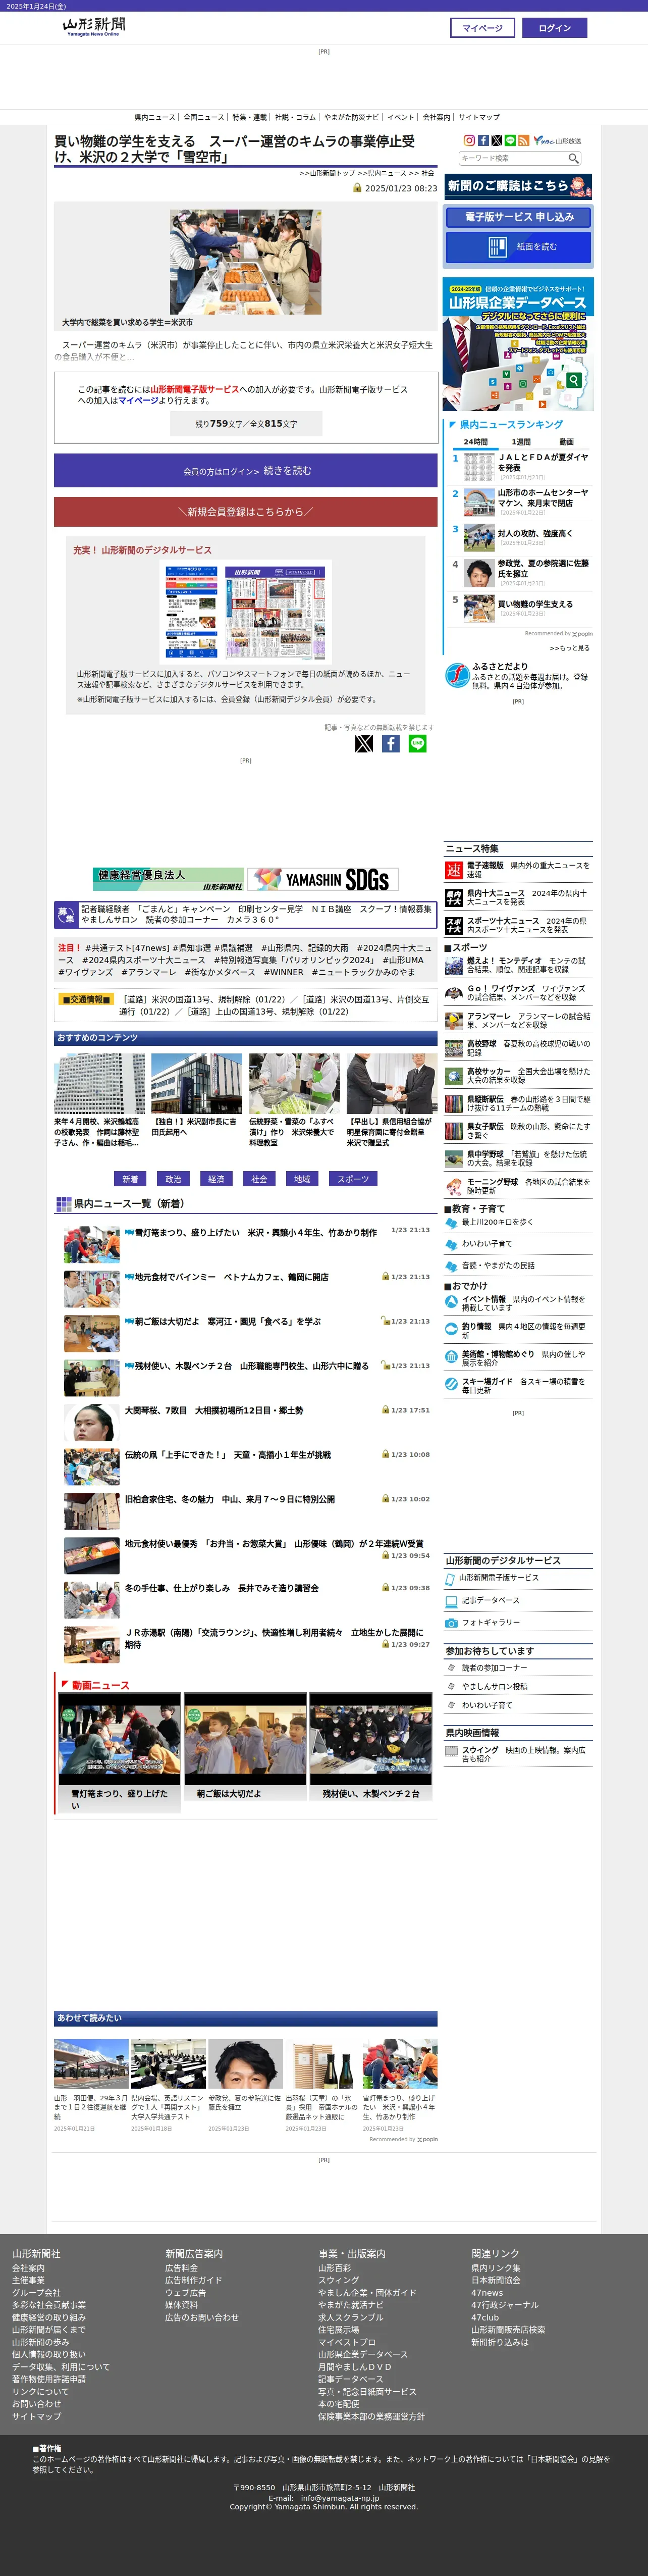Open やまがた防災ナビ in the navigation
Screen dimensions: 648x2576
[352, 117]
